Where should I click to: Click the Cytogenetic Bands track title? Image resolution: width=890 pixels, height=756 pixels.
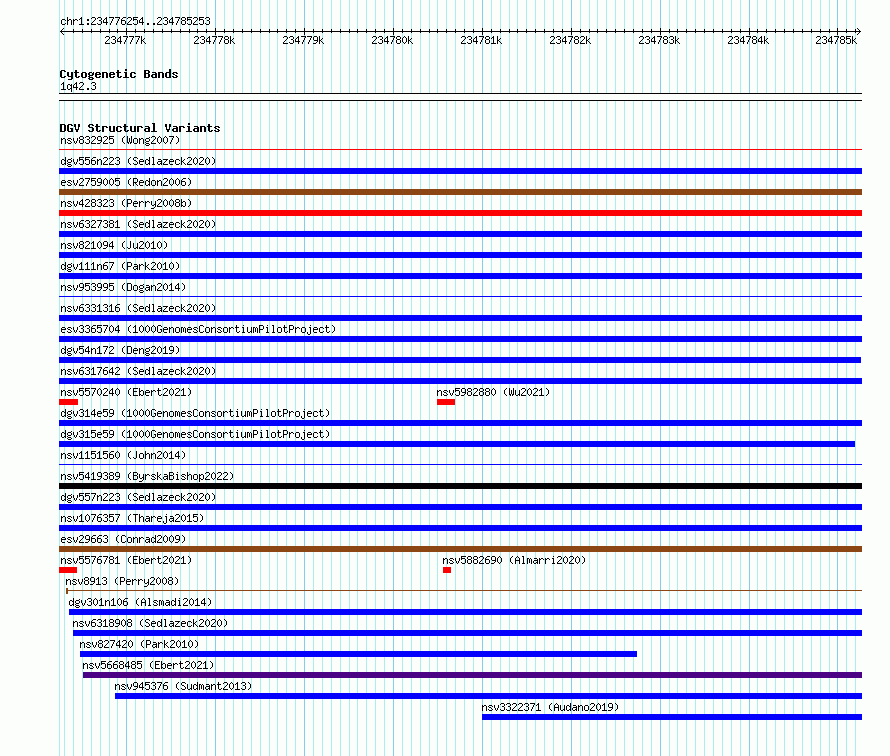tap(119, 74)
